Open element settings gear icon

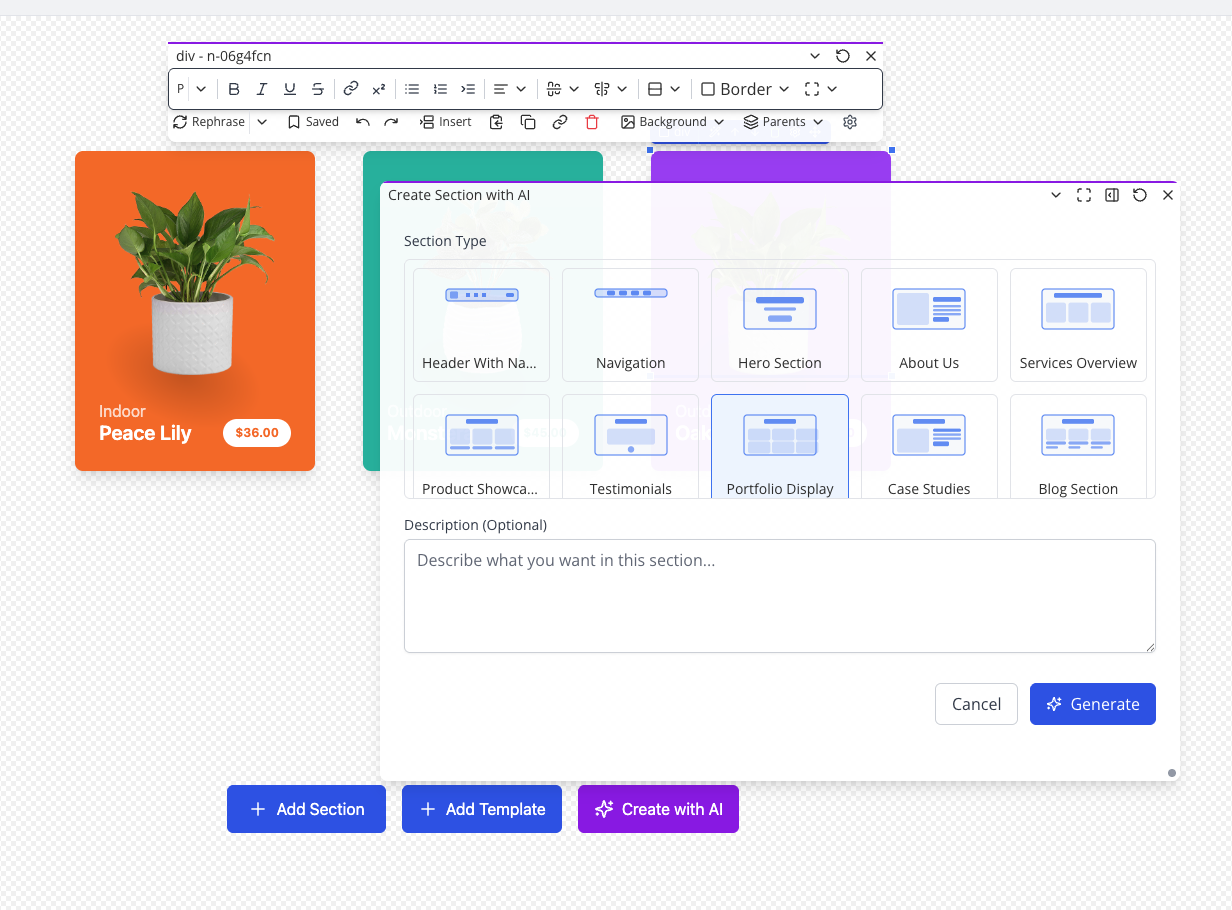click(x=850, y=122)
